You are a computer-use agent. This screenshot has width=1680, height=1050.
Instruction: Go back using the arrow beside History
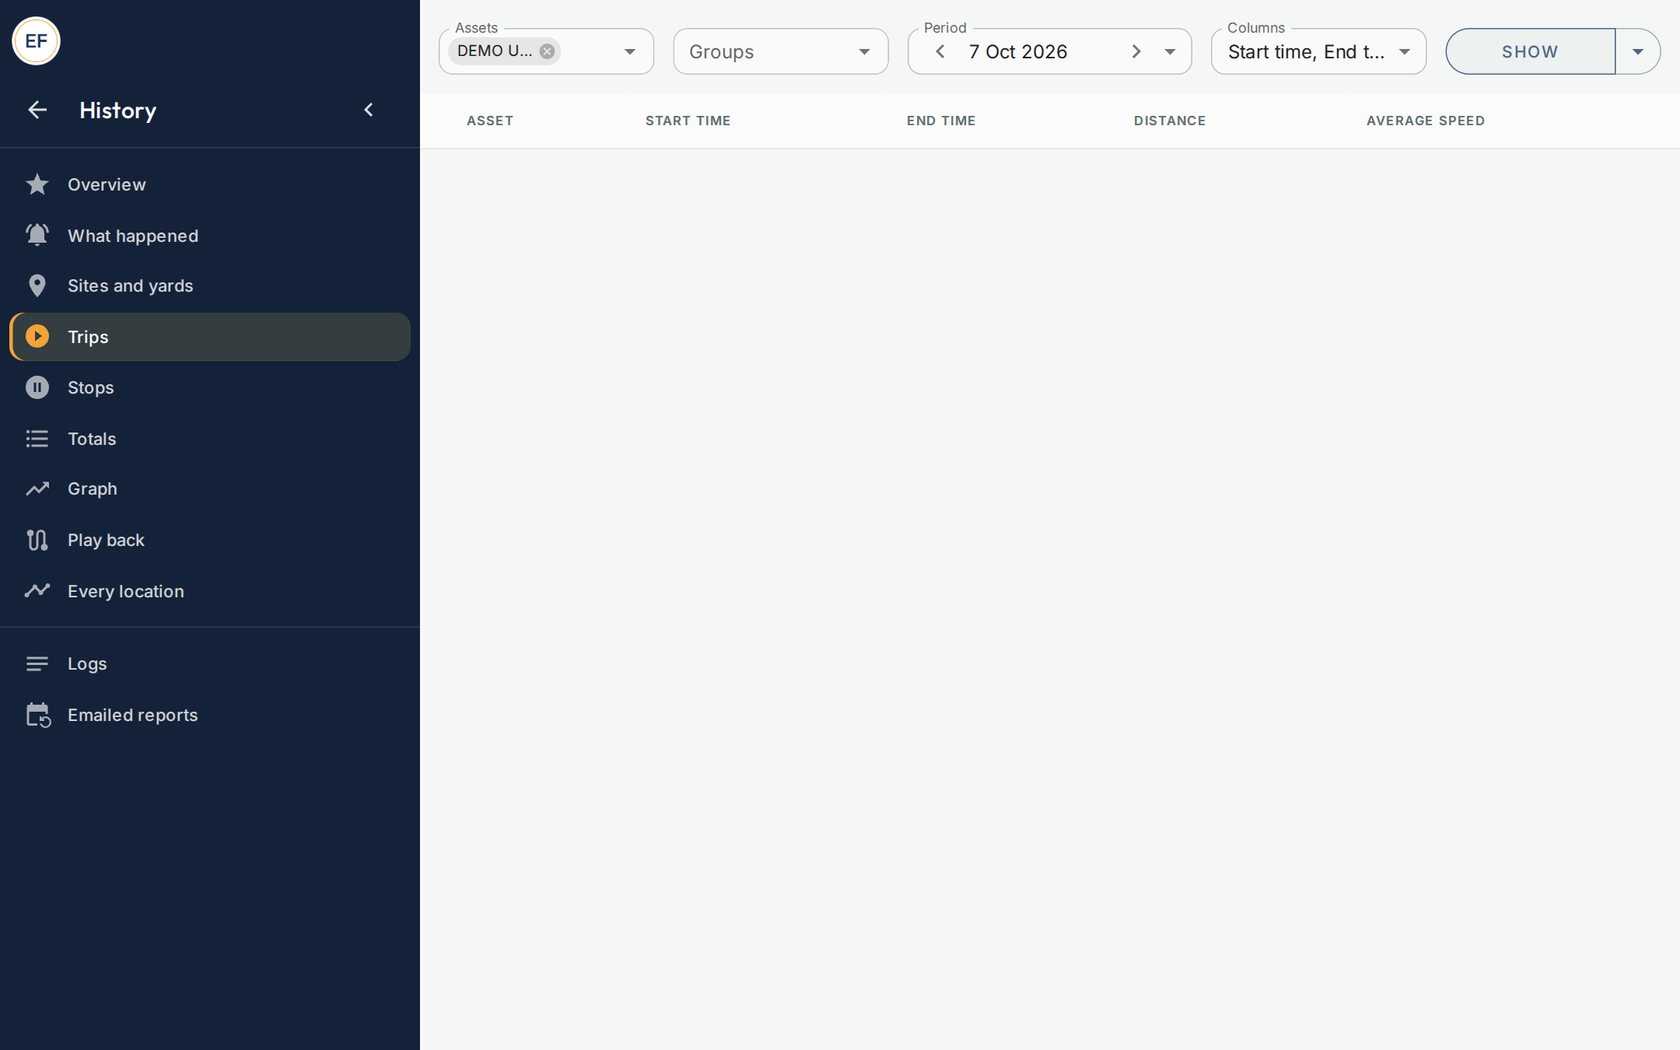coord(37,110)
